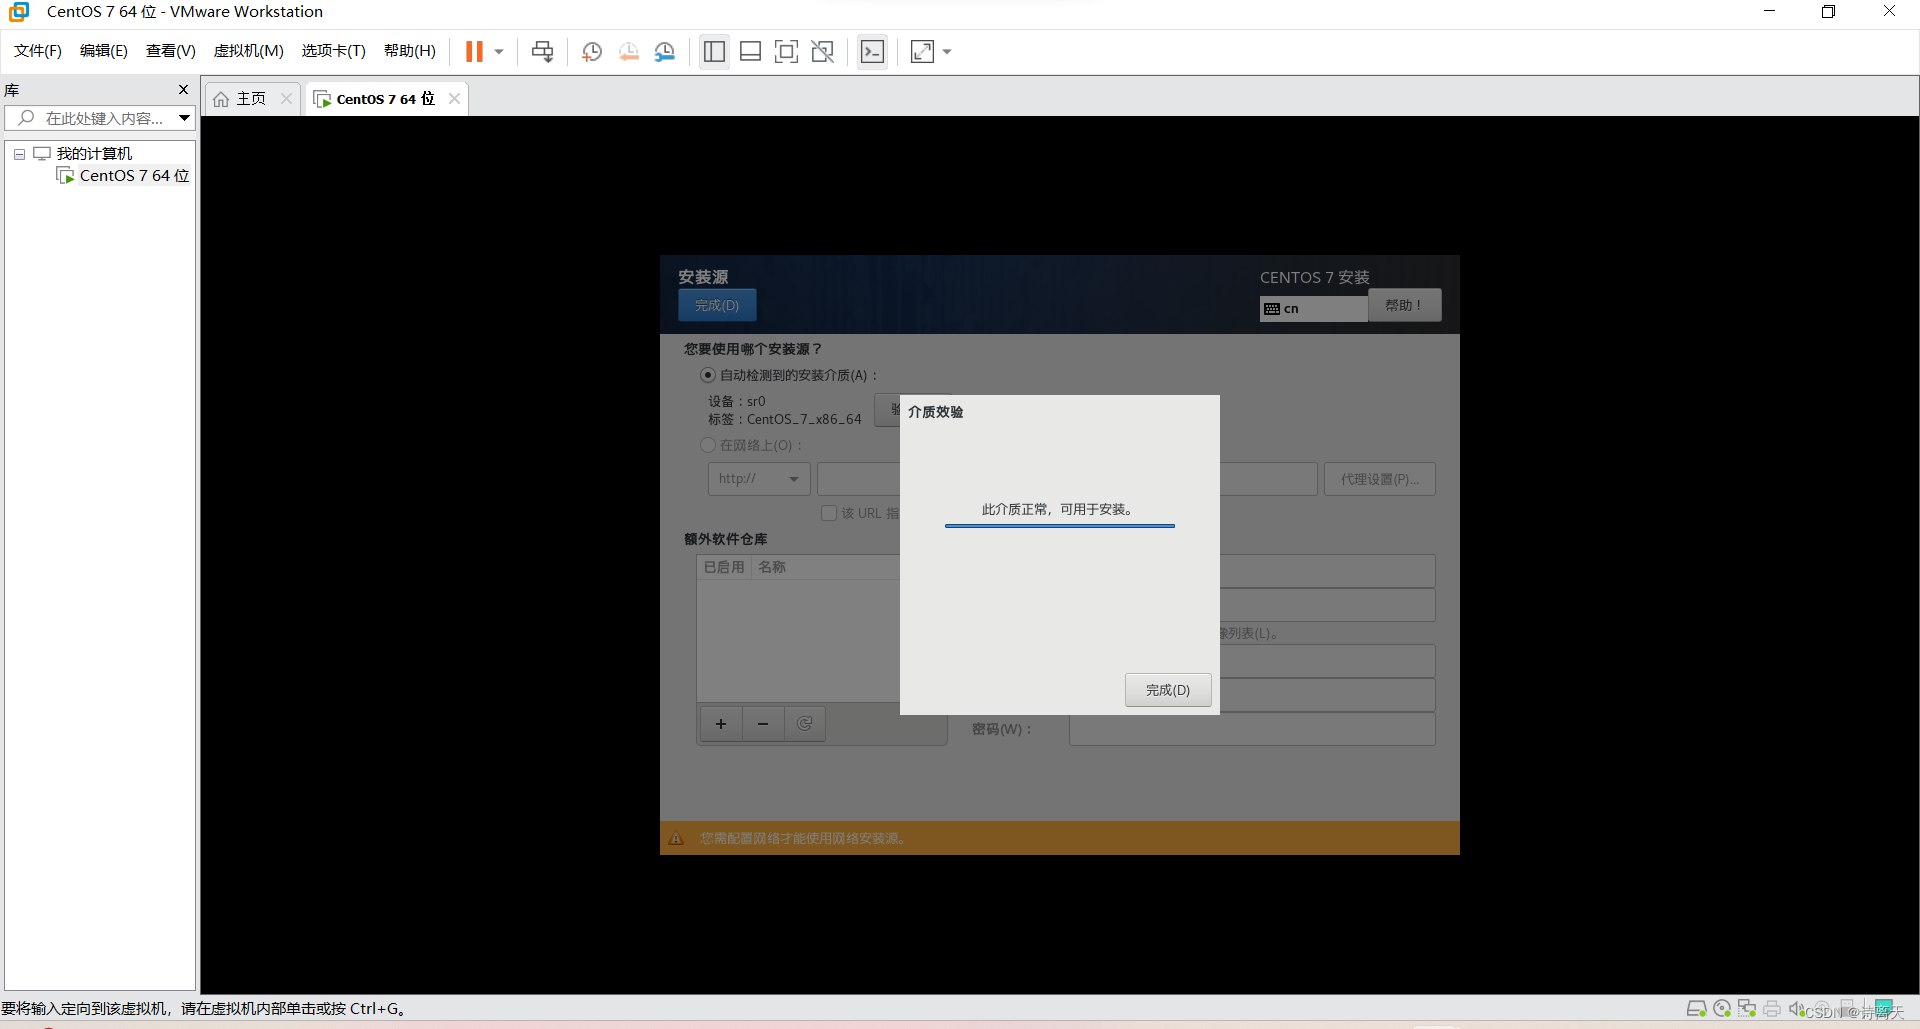This screenshot has width=1920, height=1029.
Task: Send Ctrl+Alt+Del to the virtual machine
Action: [x=542, y=52]
